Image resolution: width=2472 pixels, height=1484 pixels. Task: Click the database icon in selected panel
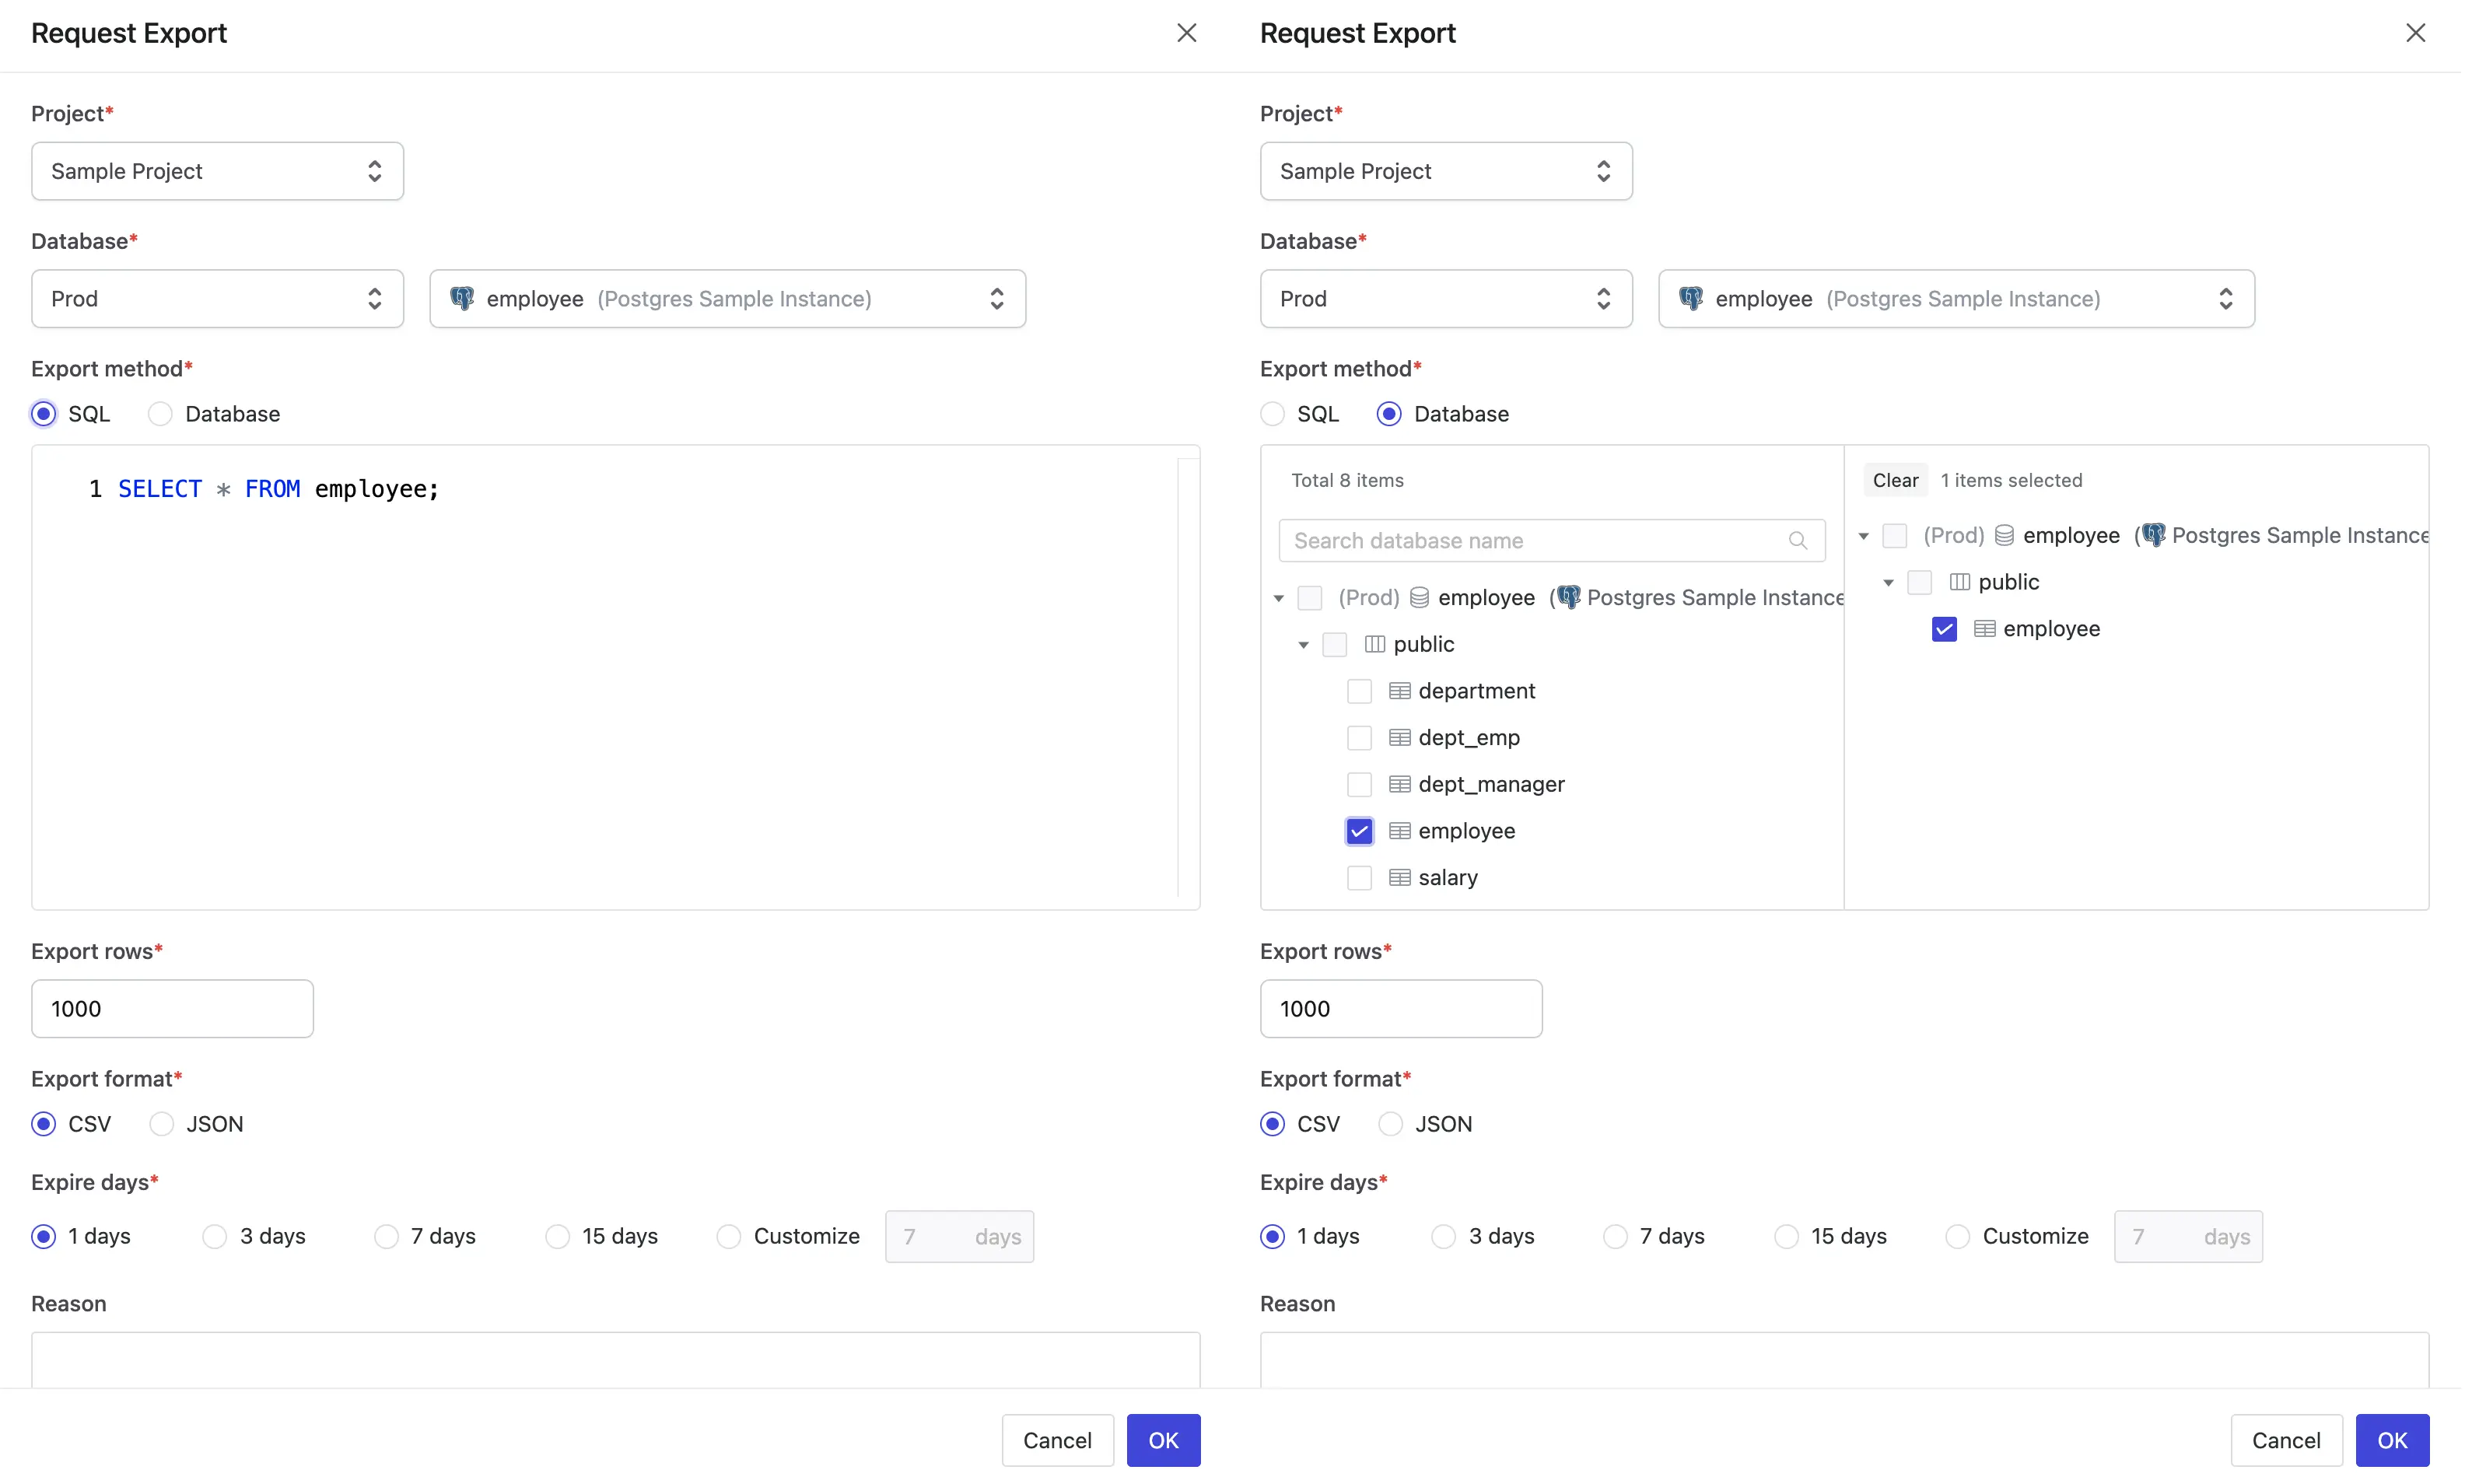pos(2004,536)
